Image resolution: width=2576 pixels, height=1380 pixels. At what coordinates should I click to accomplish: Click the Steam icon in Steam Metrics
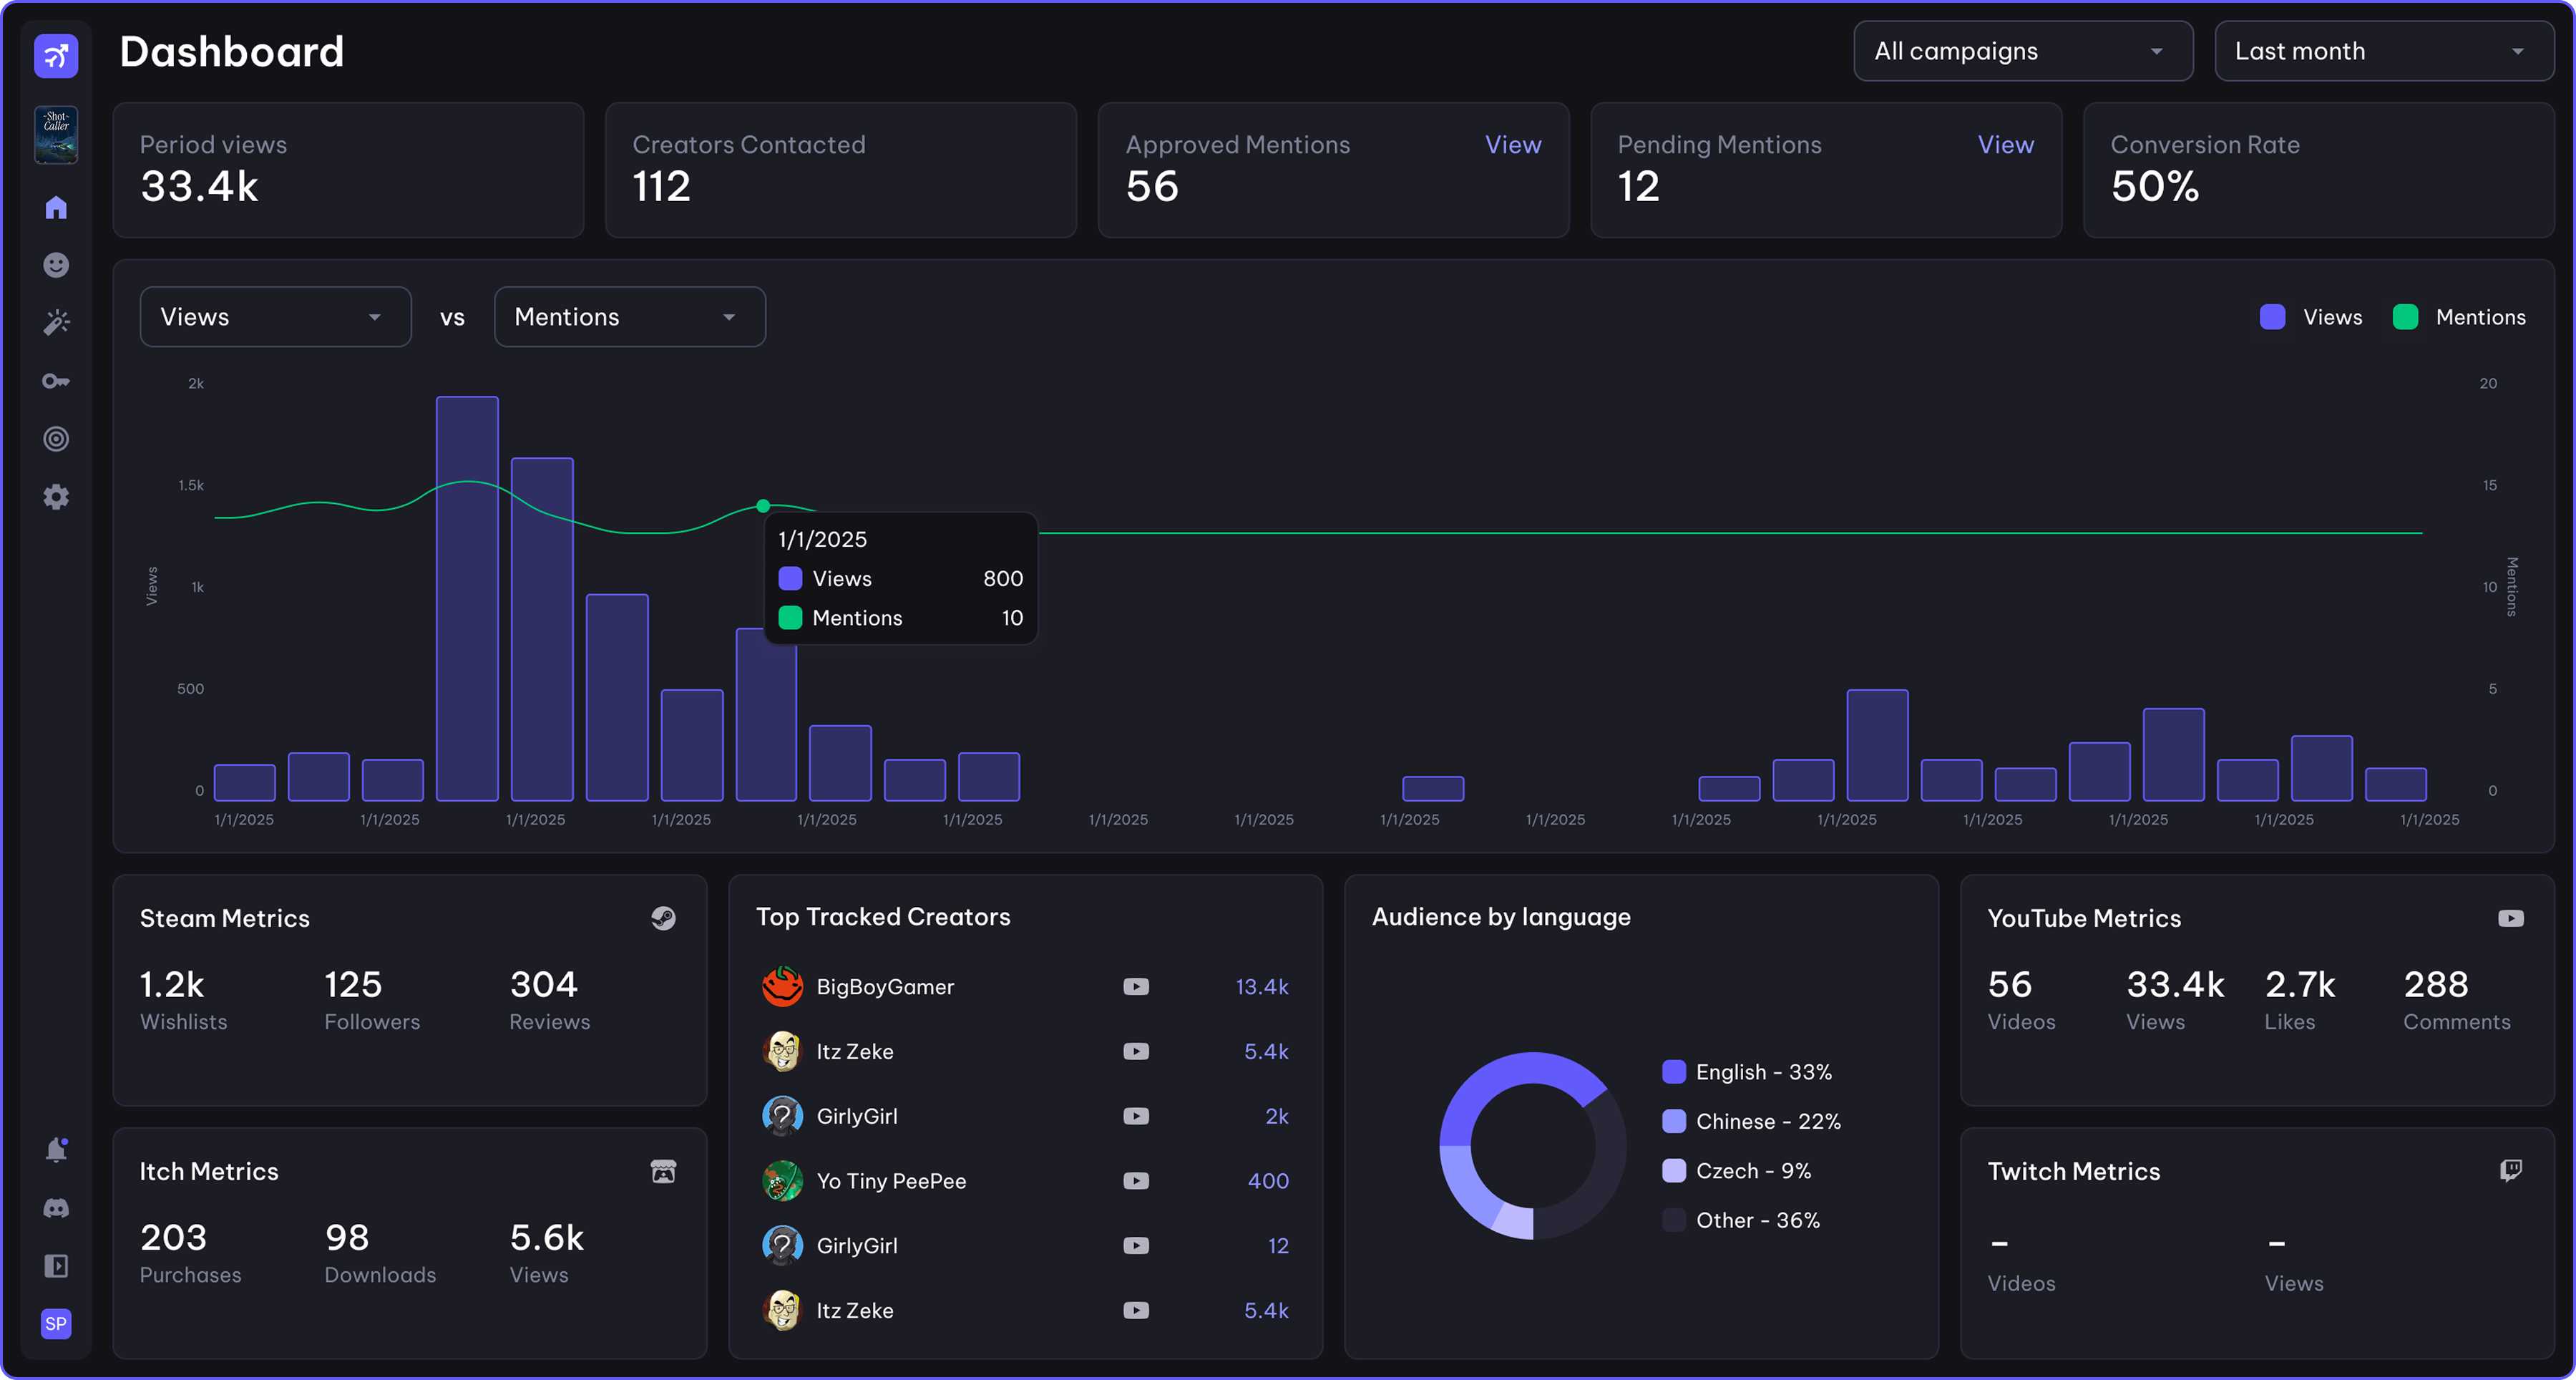pyautogui.click(x=663, y=918)
